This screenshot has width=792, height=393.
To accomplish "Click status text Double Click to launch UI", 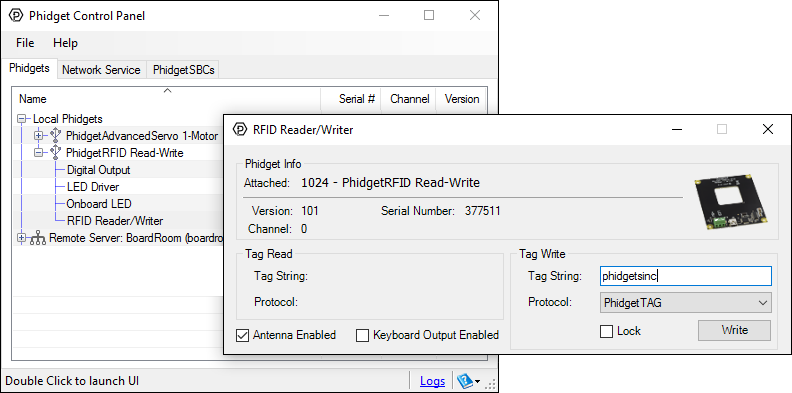I will [x=72, y=381].
